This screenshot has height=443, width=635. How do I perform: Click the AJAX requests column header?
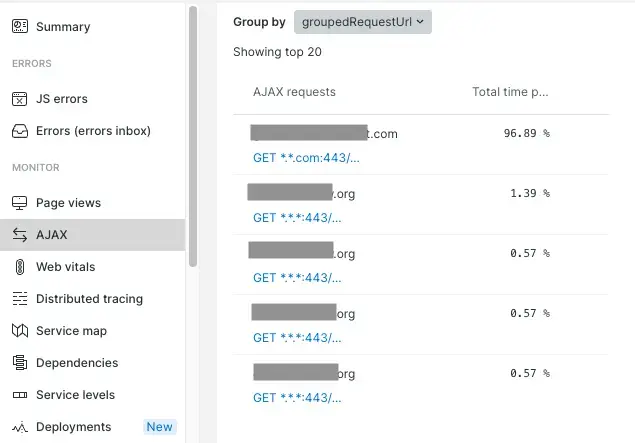pos(294,92)
